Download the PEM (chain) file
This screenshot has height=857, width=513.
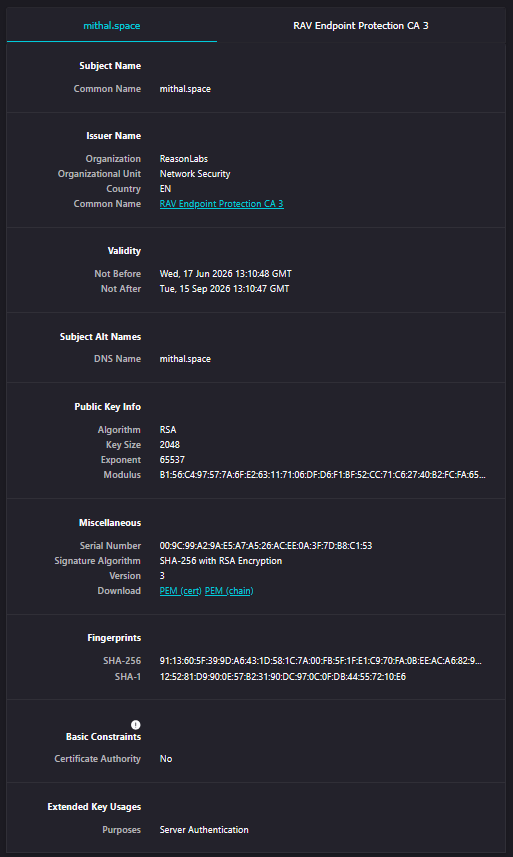[x=229, y=591]
